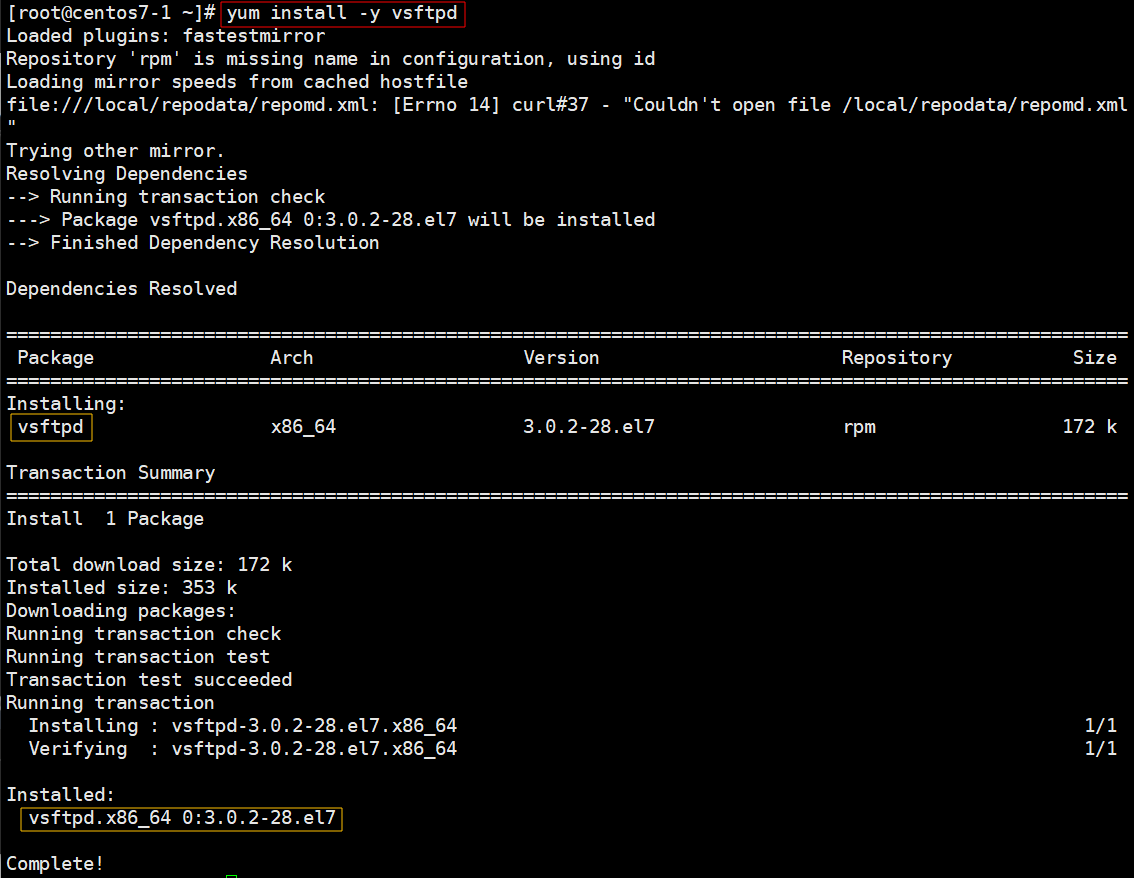Click 'Resolving Dependencies' line
1134x878 pixels.
[x=127, y=174]
